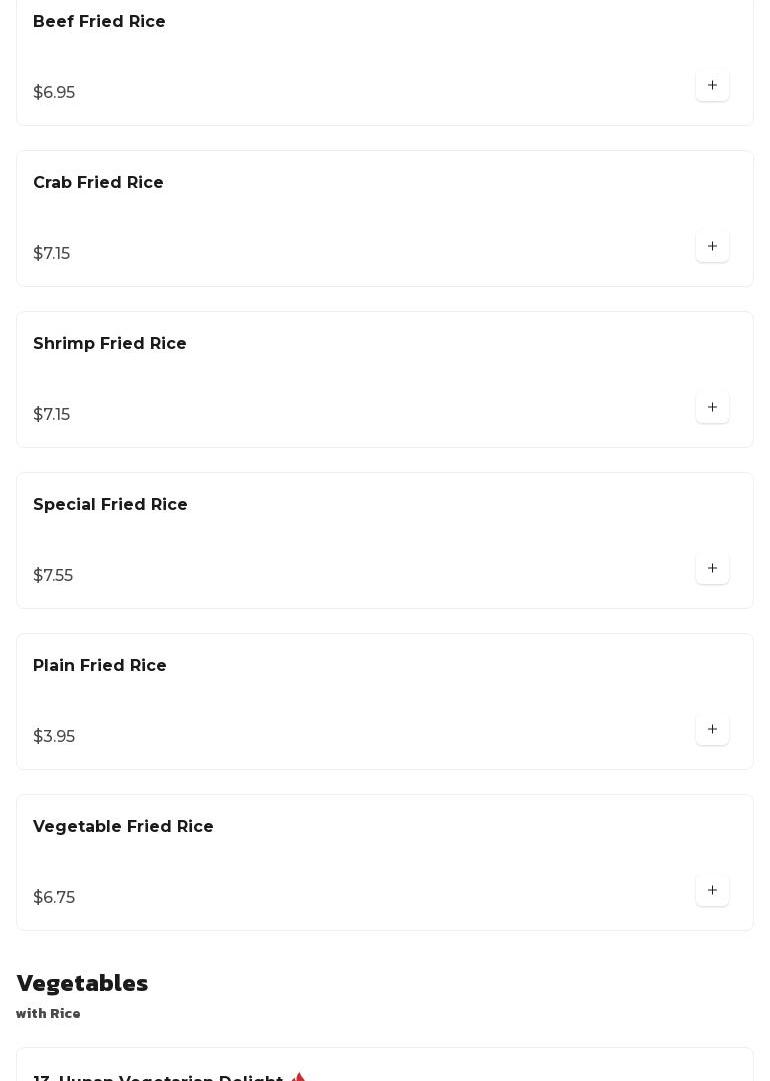770x1081 pixels.
Task: Open the Vegetable Fried Rice title
Action: pos(123,827)
